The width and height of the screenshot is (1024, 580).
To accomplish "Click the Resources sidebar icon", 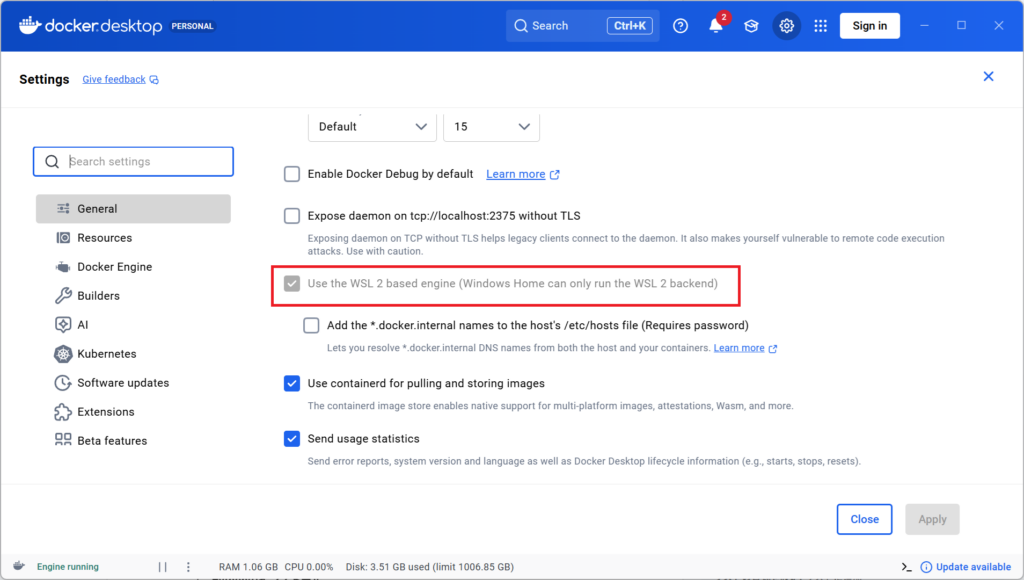I will [x=63, y=238].
